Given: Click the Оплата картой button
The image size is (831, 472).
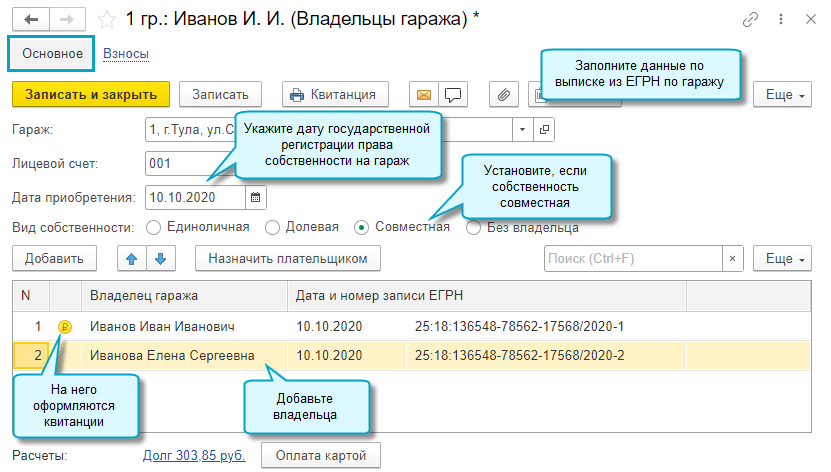Looking at the screenshot, I should [321, 456].
